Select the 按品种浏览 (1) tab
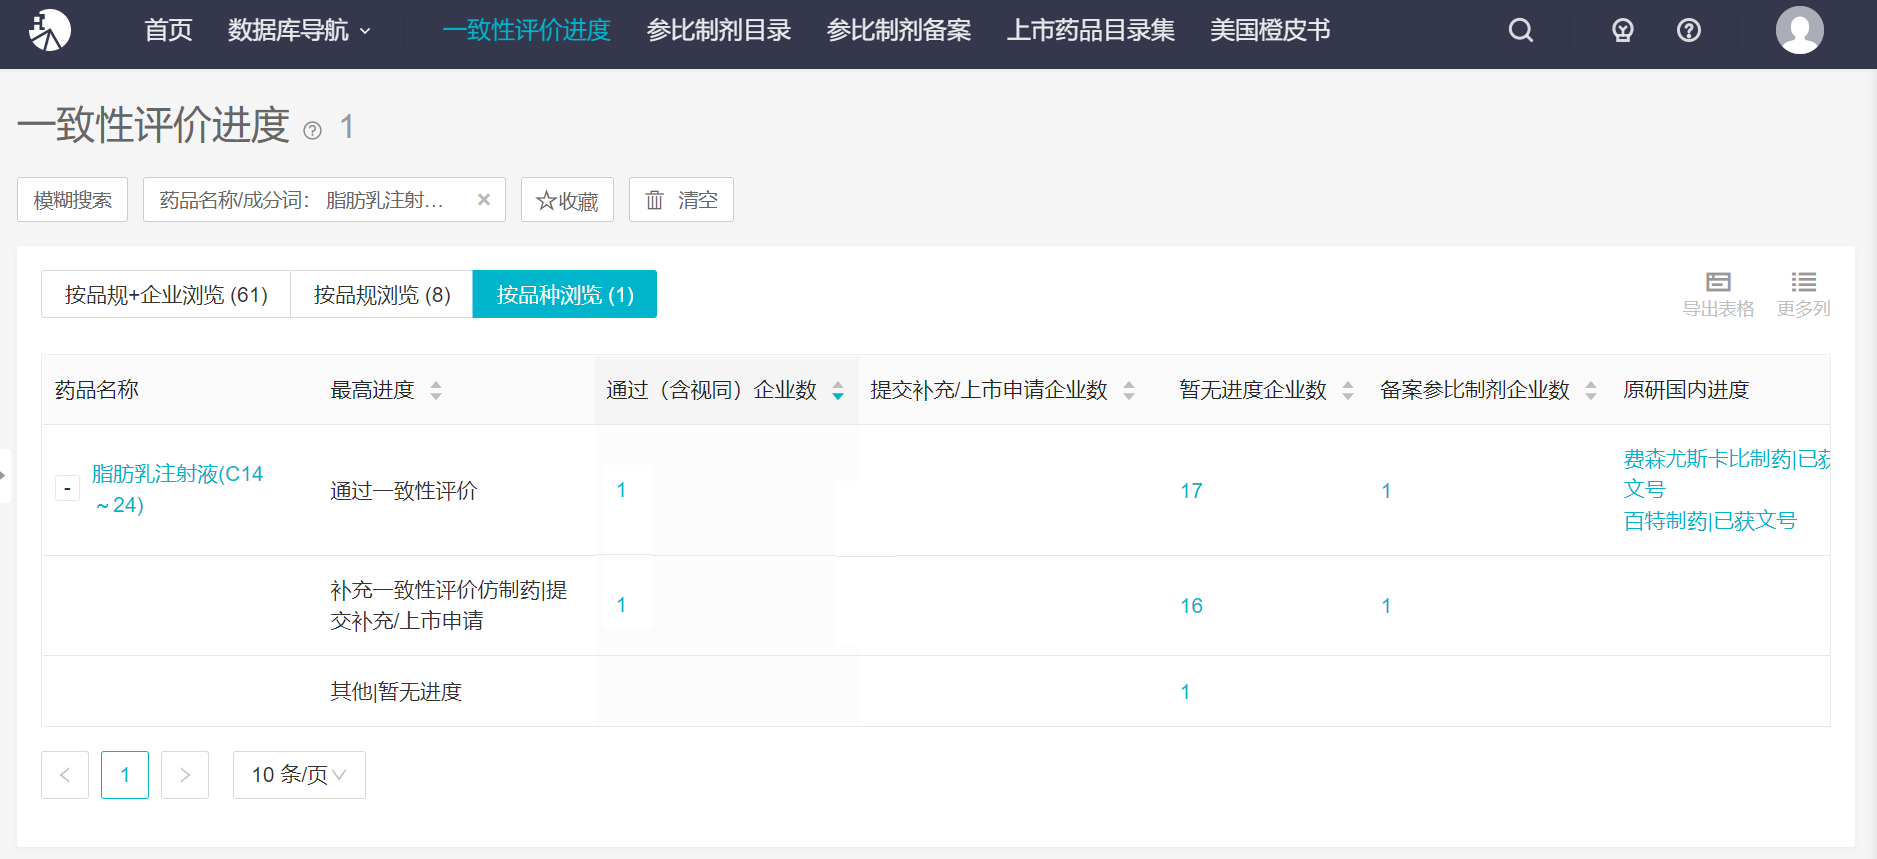 coord(565,294)
